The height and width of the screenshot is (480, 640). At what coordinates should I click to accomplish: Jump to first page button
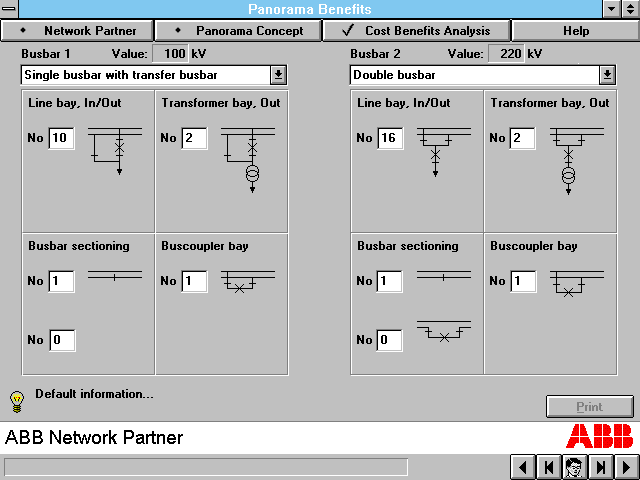549,467
